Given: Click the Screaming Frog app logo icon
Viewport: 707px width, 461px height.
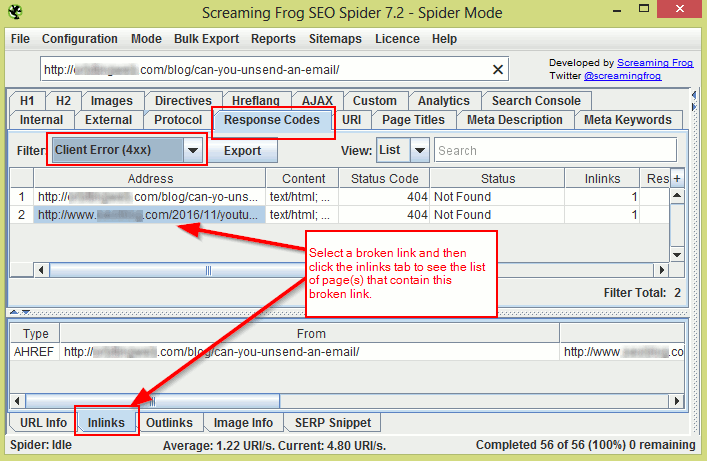Looking at the screenshot, I should coord(15,12).
